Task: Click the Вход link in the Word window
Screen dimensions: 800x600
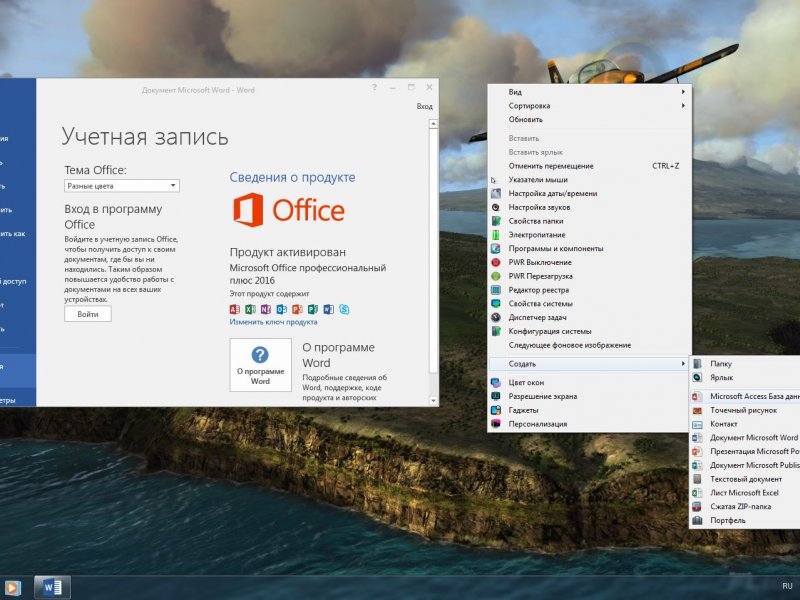Action: coord(424,106)
